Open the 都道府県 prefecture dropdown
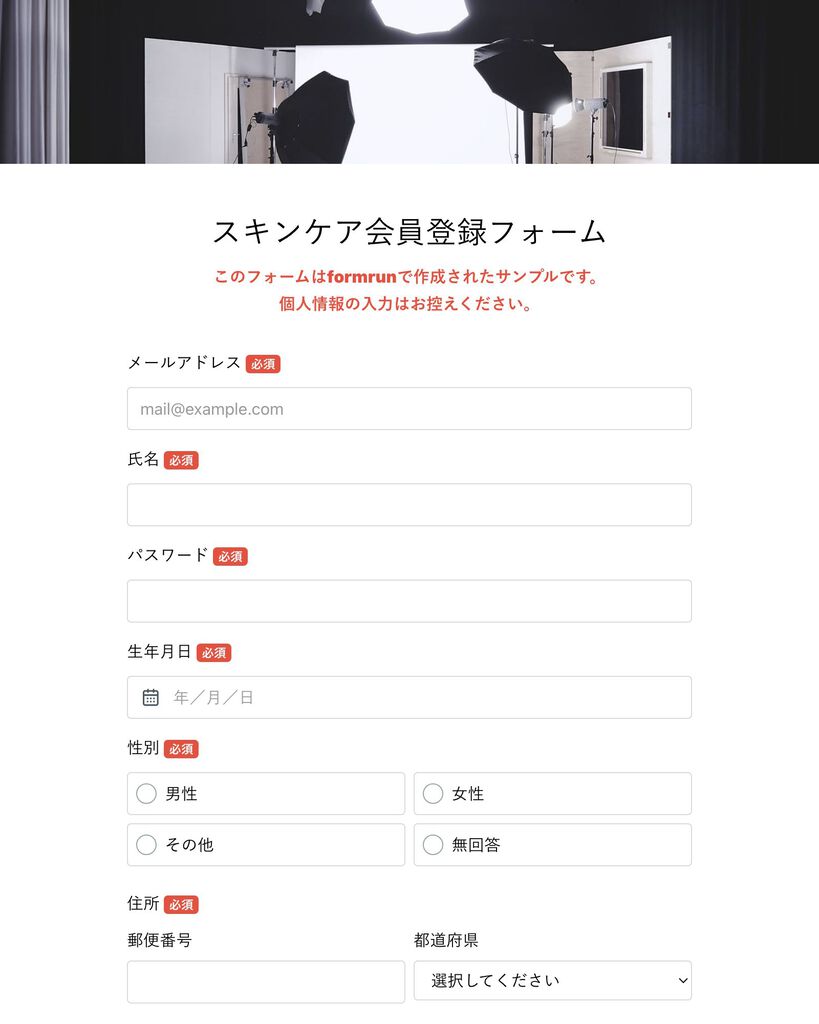Image resolution: width=819 pixels, height=1024 pixels. [x=553, y=981]
